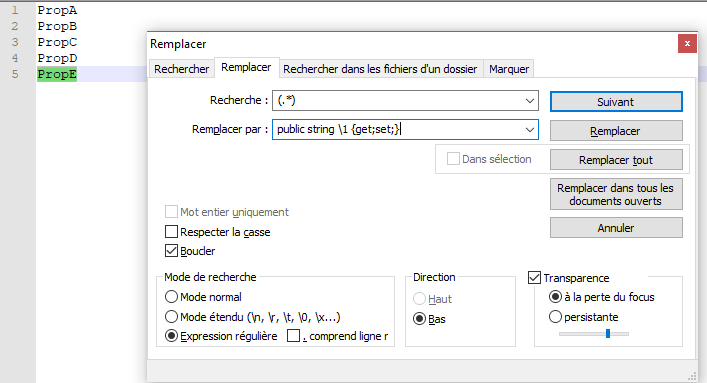Select Expression régulière radio button
This screenshot has height=383, width=707.
point(171,336)
